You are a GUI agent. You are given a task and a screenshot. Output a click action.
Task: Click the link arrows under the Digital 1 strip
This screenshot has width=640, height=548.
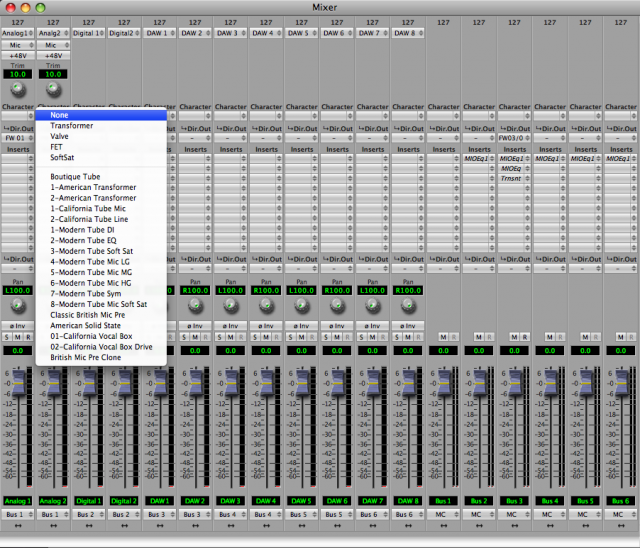(x=89, y=526)
